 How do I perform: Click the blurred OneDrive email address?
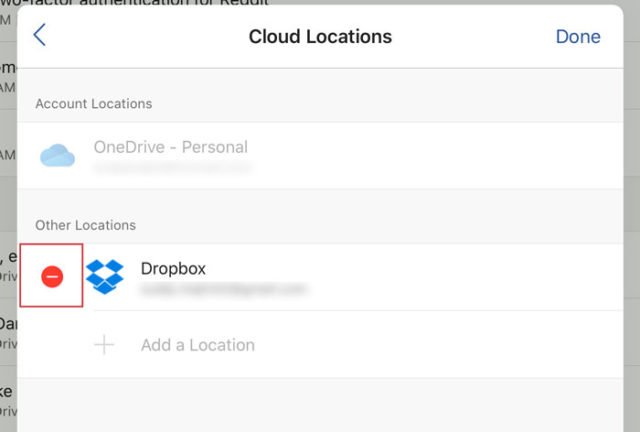[172, 168]
